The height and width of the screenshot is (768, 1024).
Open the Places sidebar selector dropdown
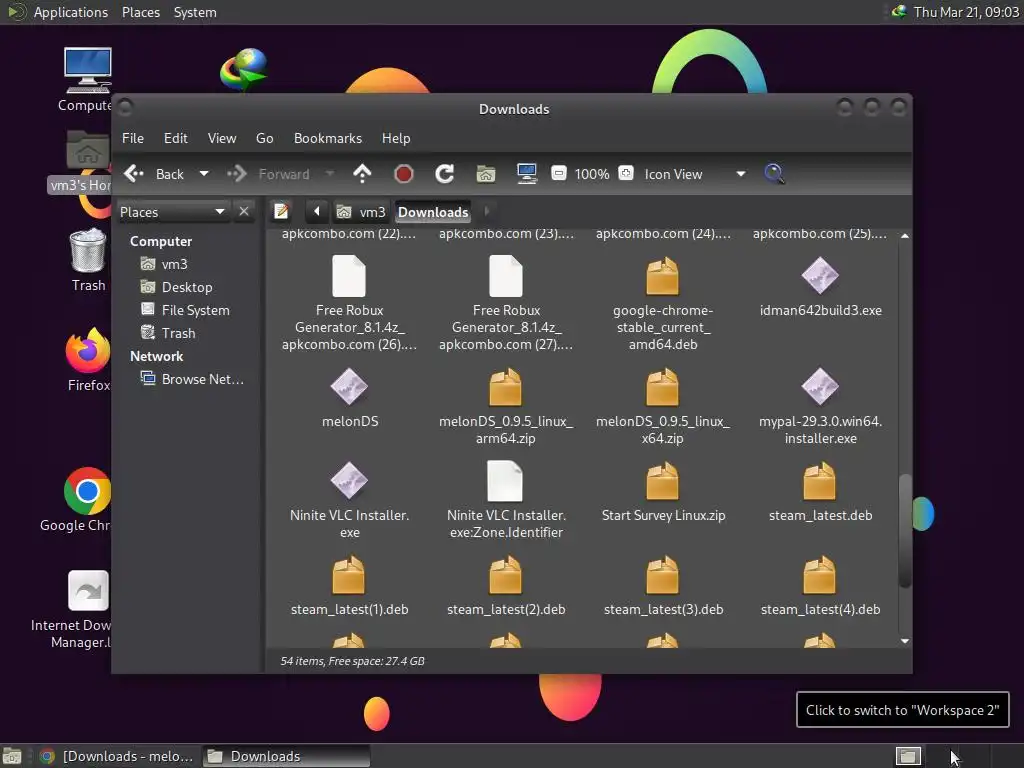[x=173, y=212]
